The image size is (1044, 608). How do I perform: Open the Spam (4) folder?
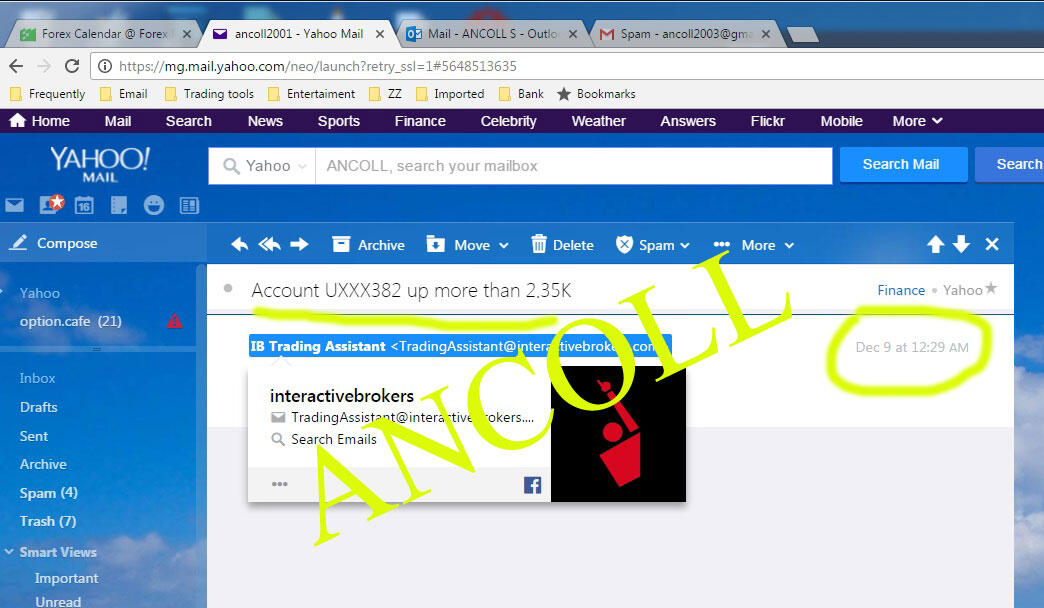click(x=49, y=493)
